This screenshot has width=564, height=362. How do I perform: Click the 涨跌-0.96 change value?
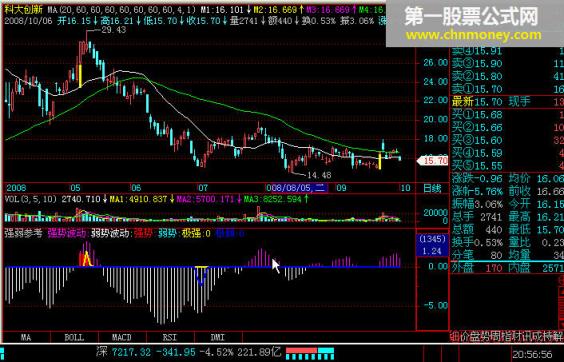[477, 178]
